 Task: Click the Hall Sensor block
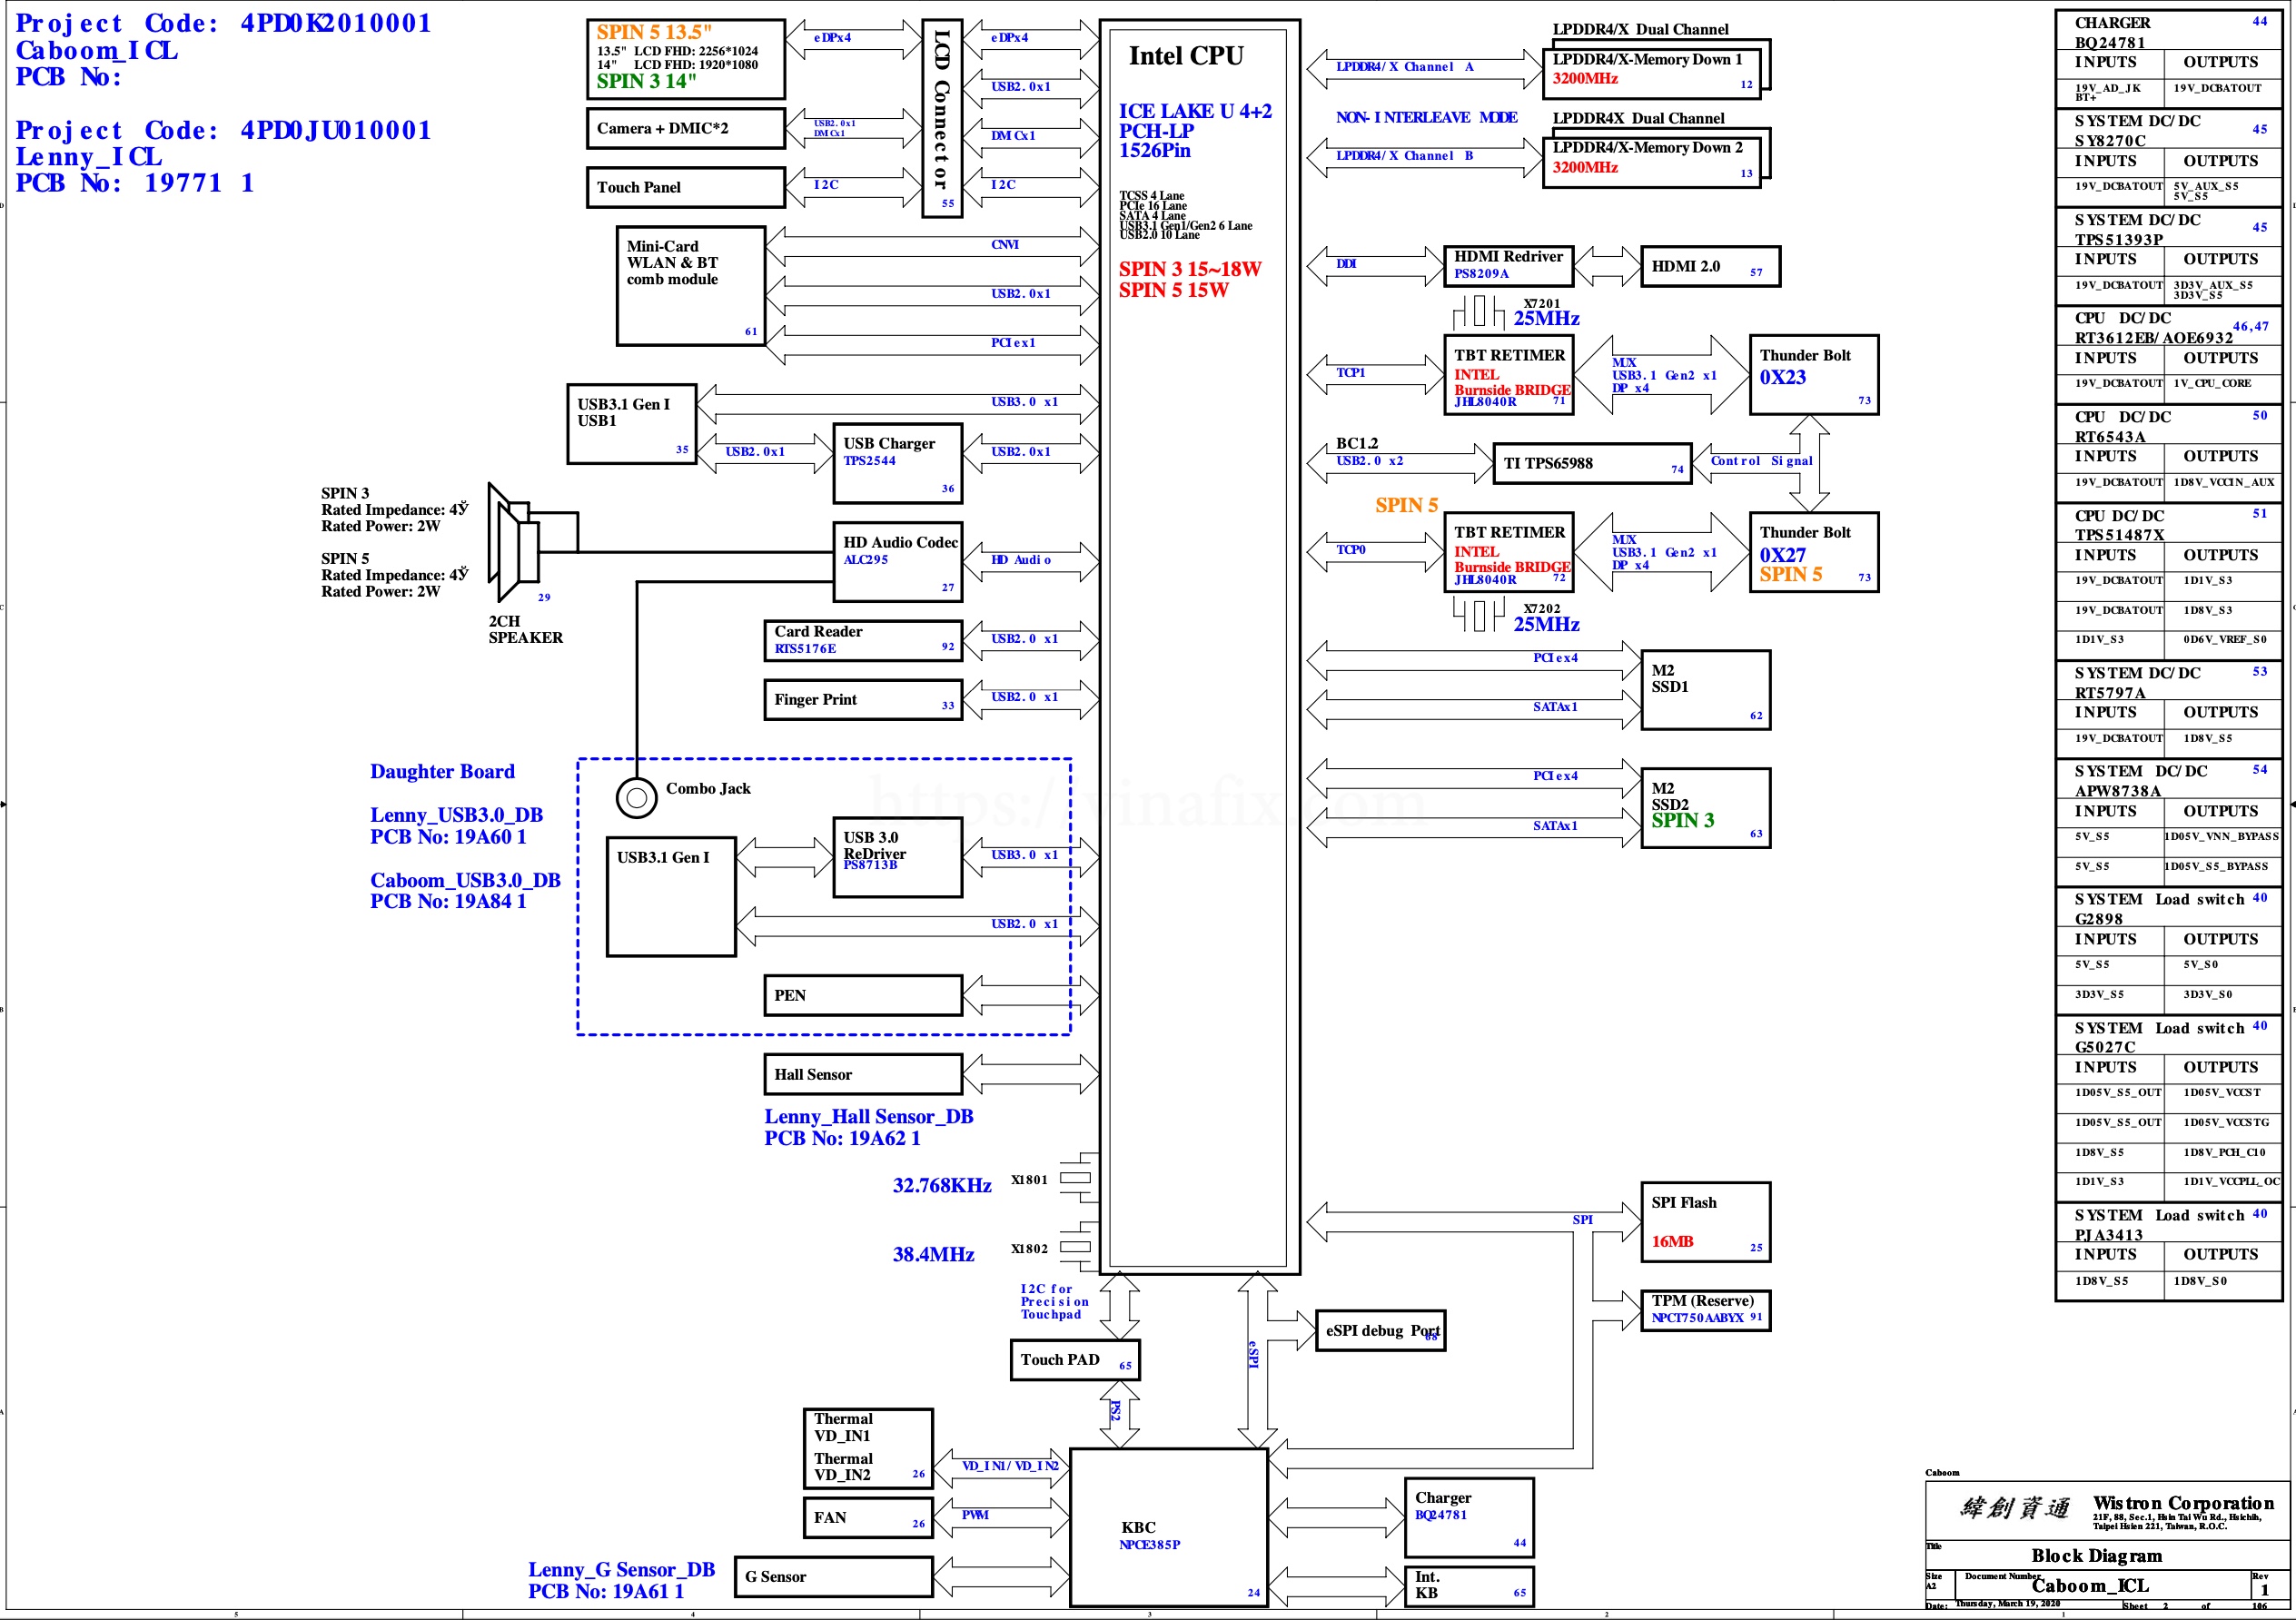click(x=862, y=1074)
